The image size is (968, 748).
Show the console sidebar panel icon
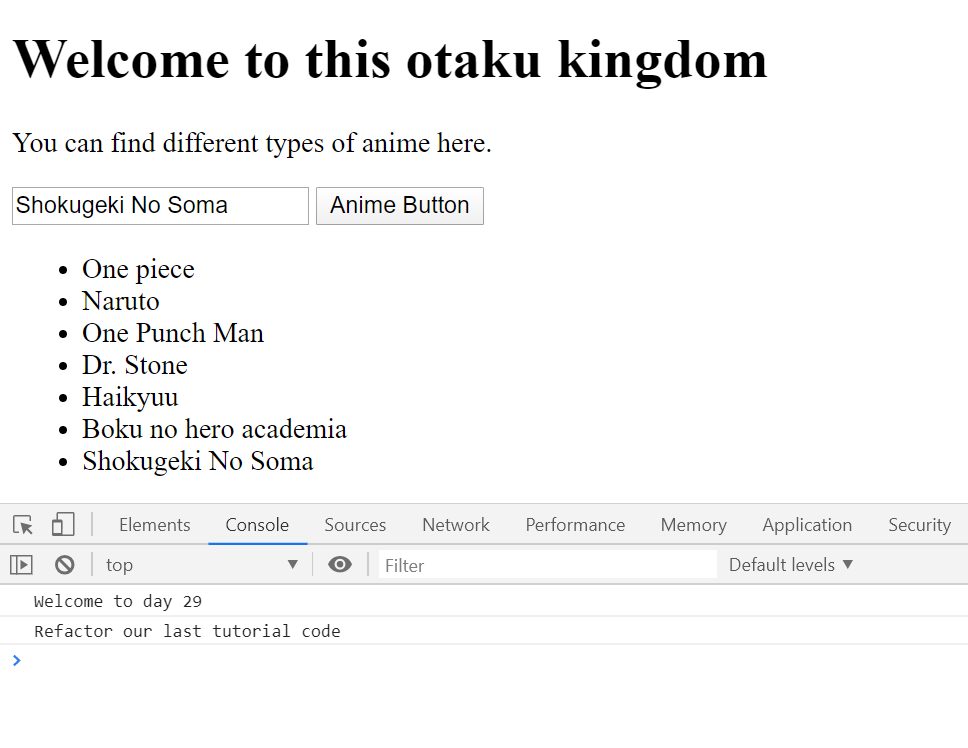[22, 565]
